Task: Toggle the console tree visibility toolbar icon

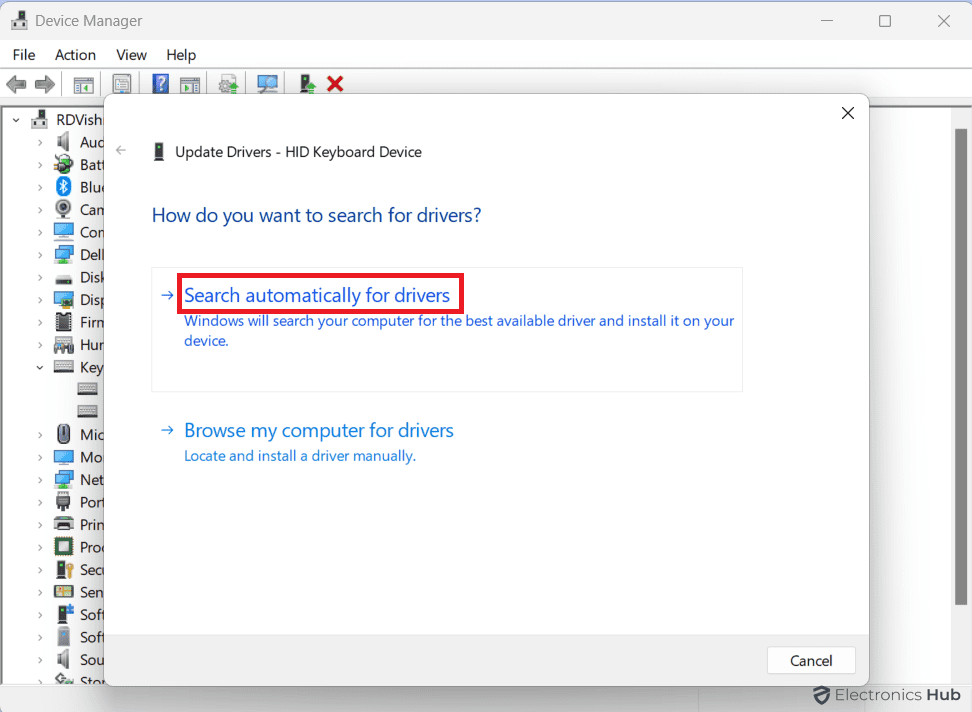Action: pyautogui.click(x=84, y=84)
